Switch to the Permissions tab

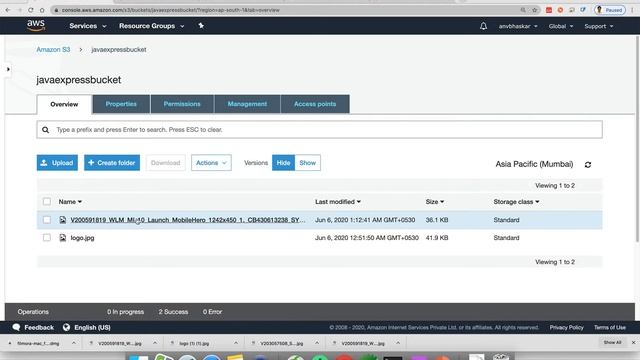(182, 104)
